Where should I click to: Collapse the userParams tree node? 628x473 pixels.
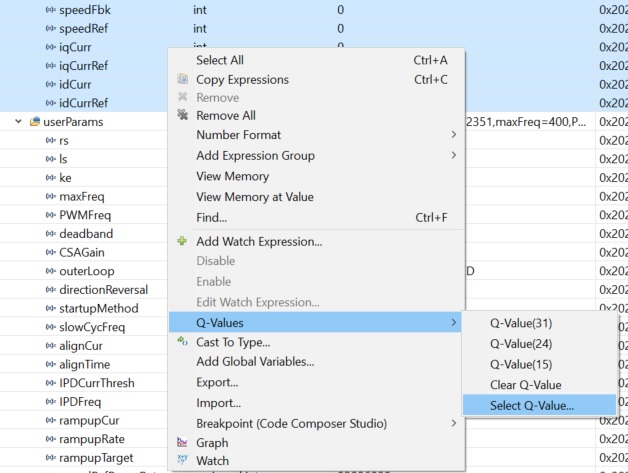(18, 122)
